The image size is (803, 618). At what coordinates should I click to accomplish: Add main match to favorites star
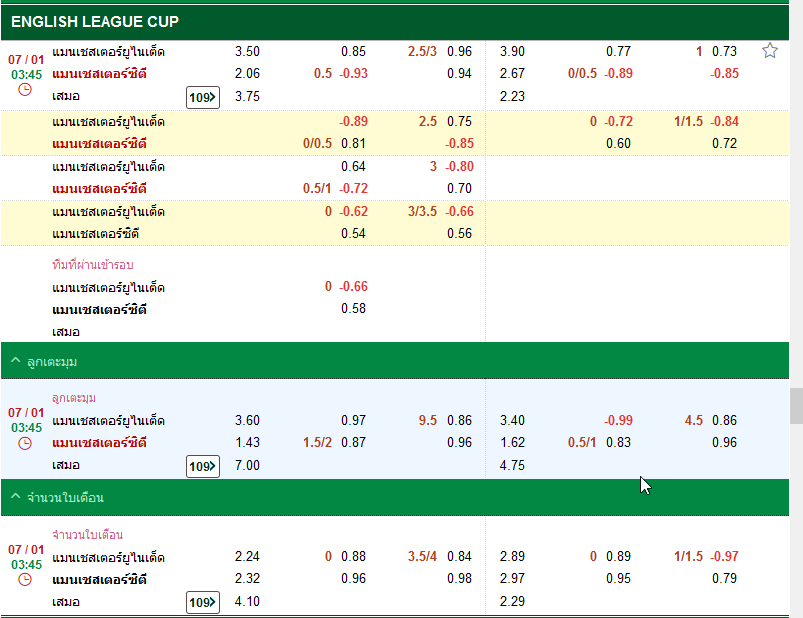(x=770, y=51)
